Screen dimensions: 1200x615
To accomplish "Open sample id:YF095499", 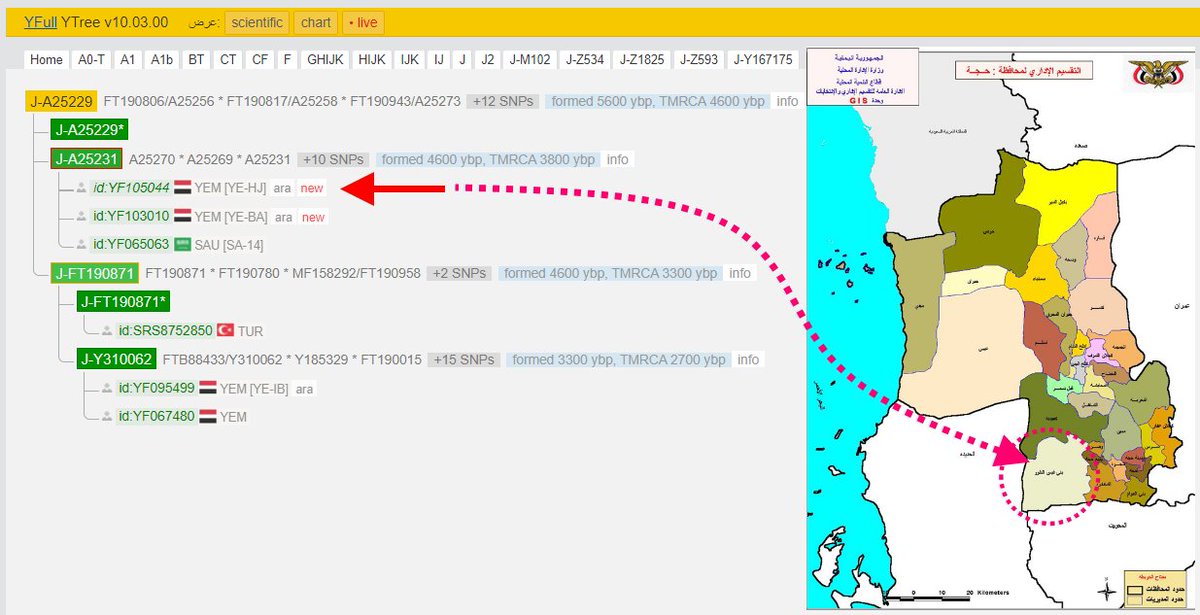I will (157, 388).
